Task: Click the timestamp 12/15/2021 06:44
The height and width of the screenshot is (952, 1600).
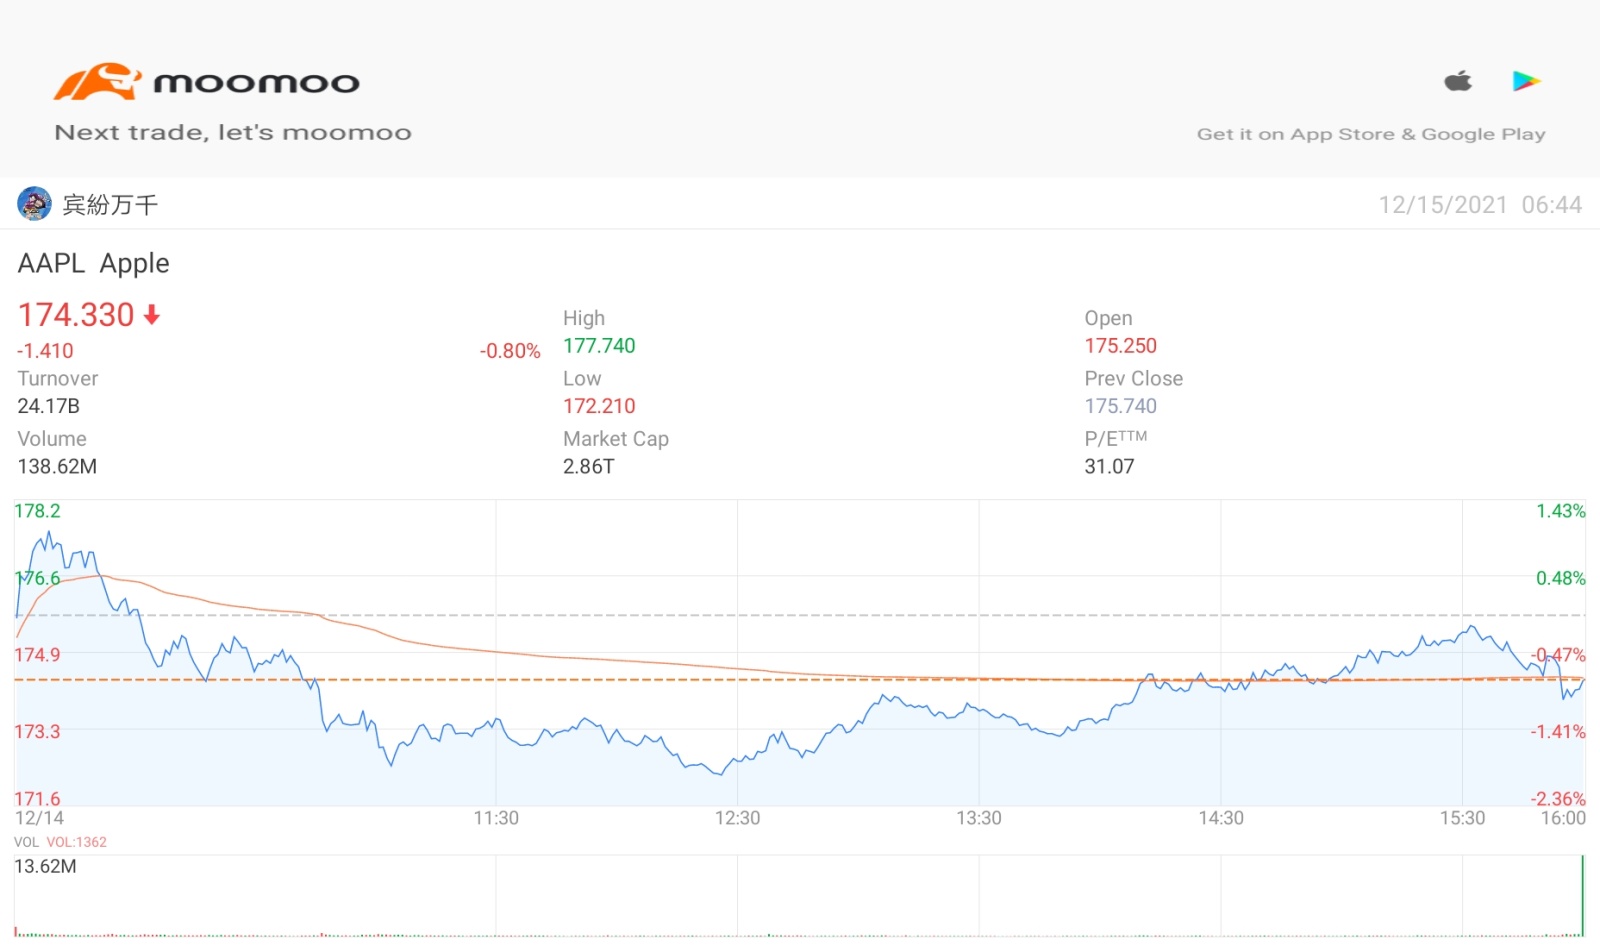Action: click(1480, 205)
